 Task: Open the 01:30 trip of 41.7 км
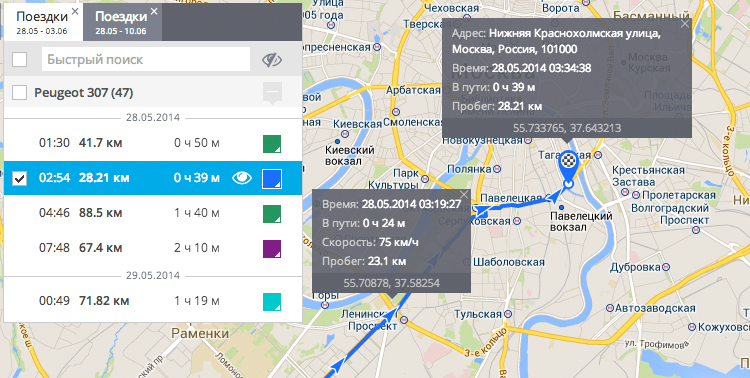tap(153, 143)
